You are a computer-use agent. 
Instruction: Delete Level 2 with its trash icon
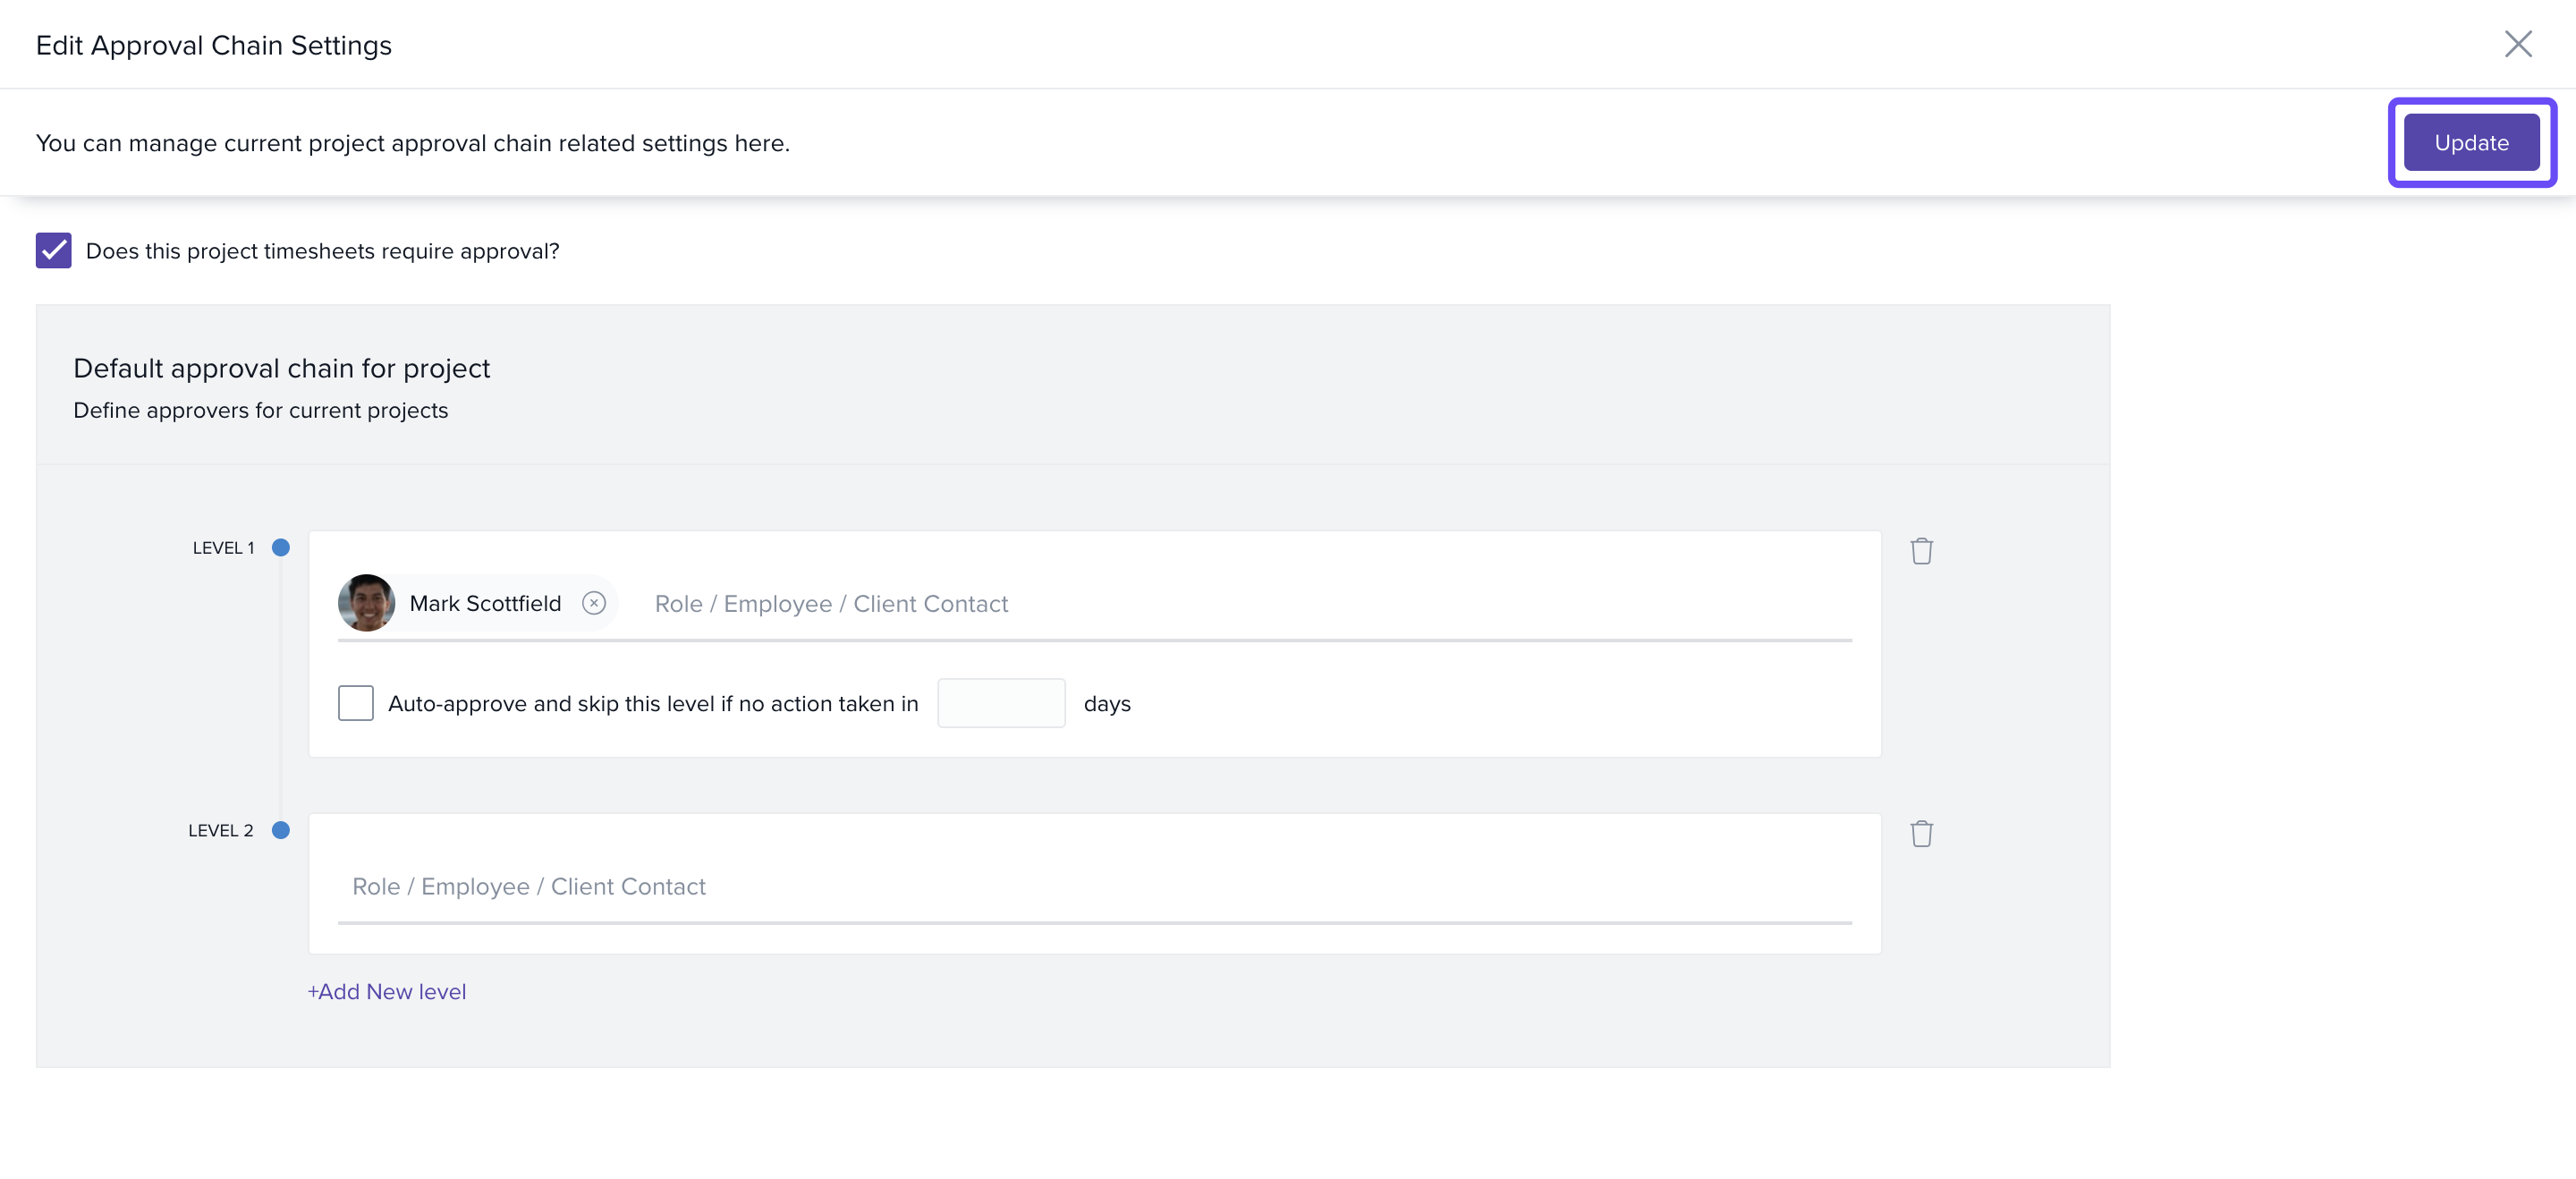pyautogui.click(x=1921, y=833)
